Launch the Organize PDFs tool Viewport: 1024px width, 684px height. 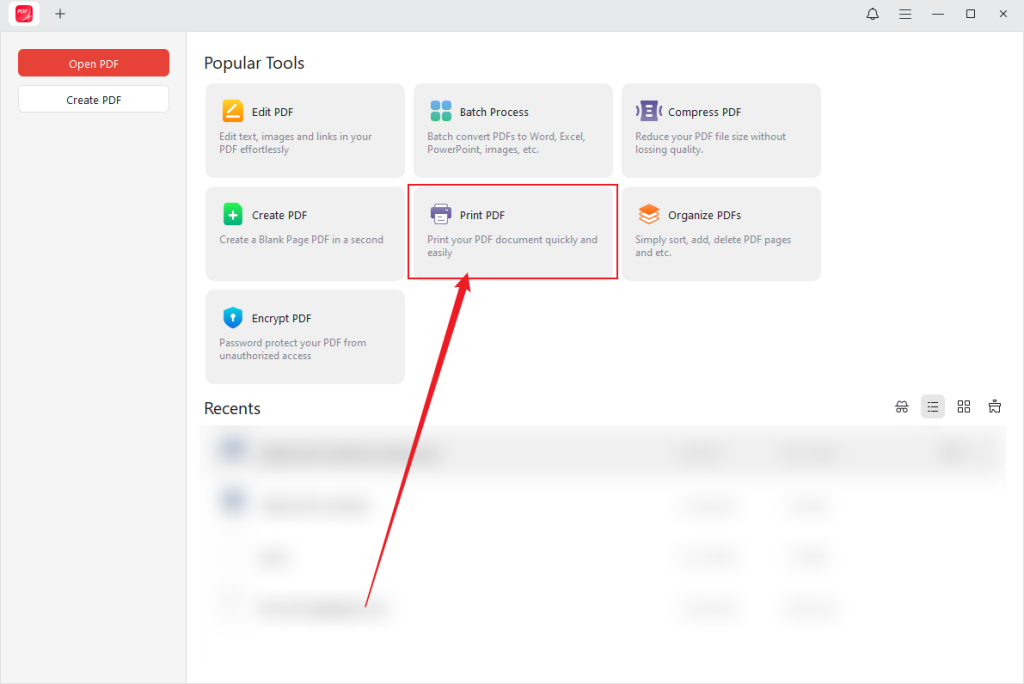pyautogui.click(x=720, y=233)
